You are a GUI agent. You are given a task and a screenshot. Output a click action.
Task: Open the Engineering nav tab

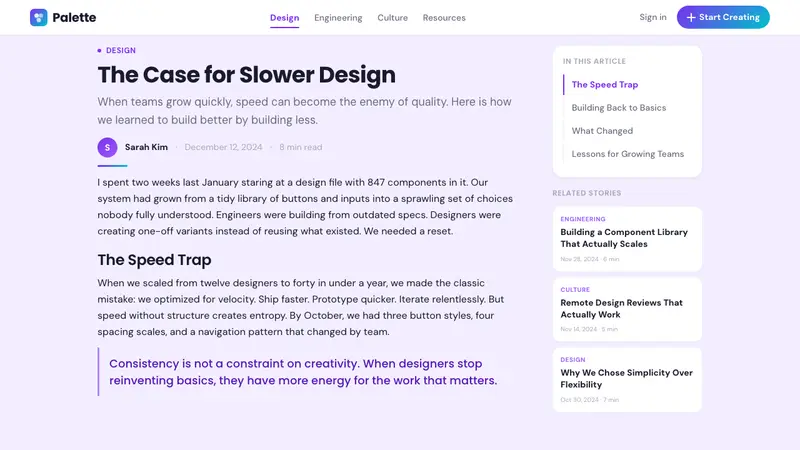338,18
